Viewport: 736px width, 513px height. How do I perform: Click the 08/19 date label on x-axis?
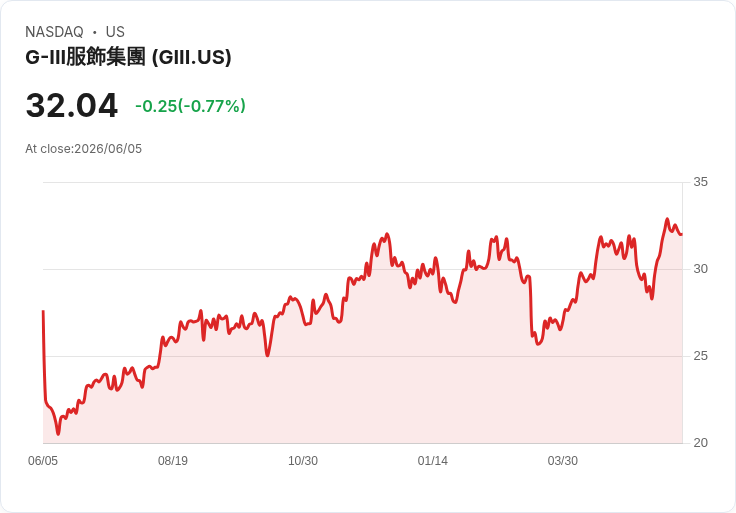point(173,460)
